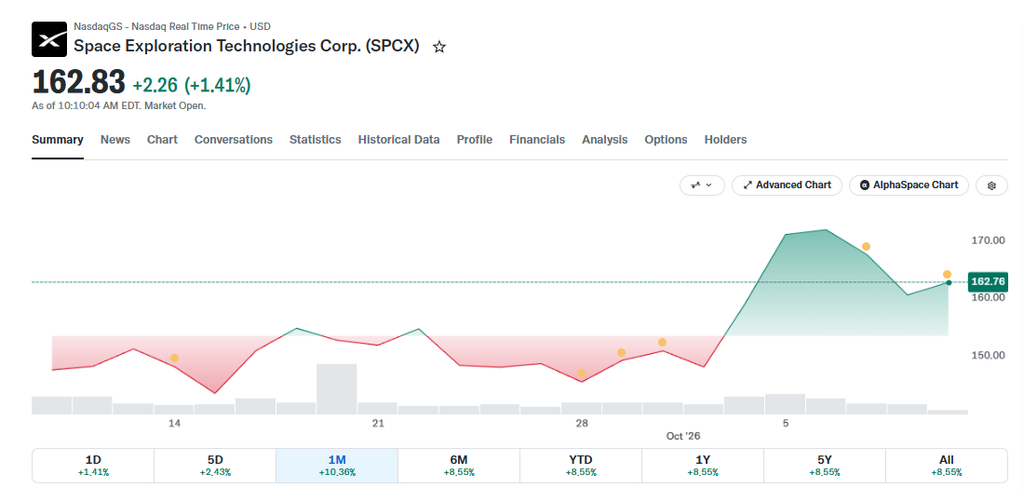This screenshot has height=491, width=1024.
Task: Open the Advanced Chart button
Action: tap(787, 185)
